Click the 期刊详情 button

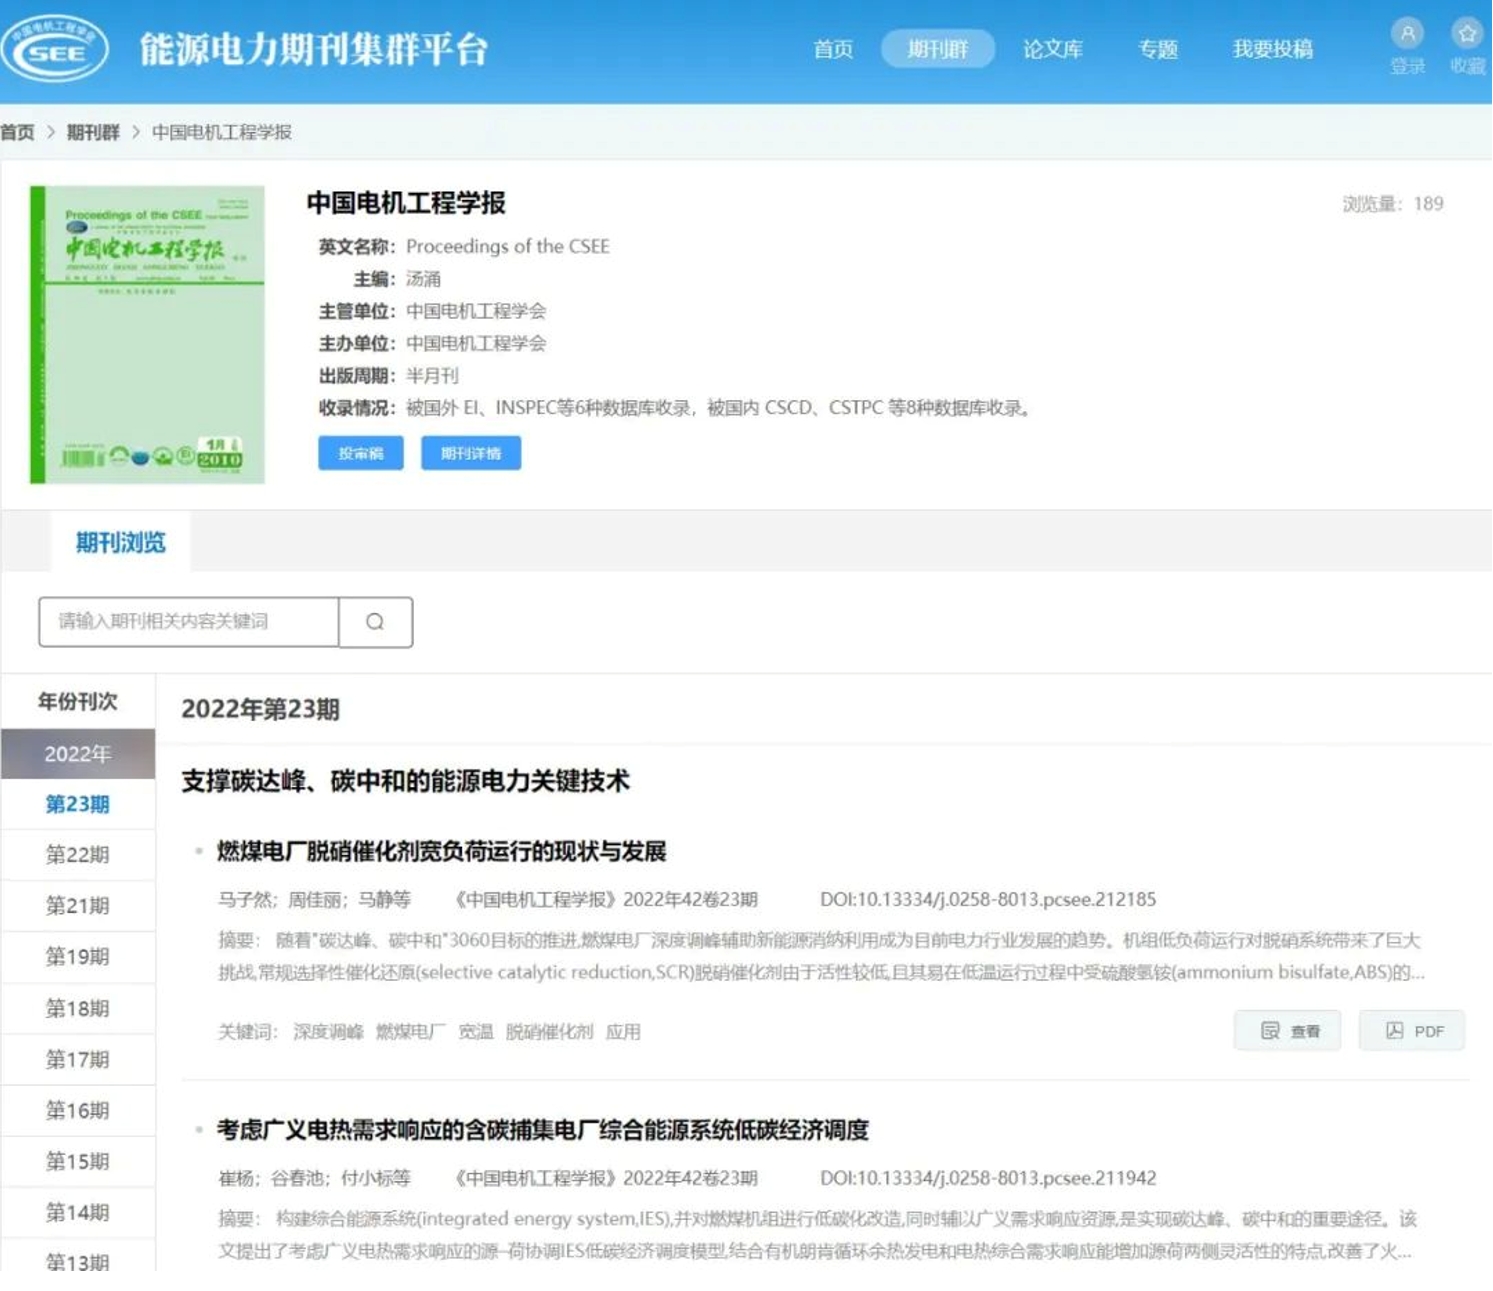471,453
